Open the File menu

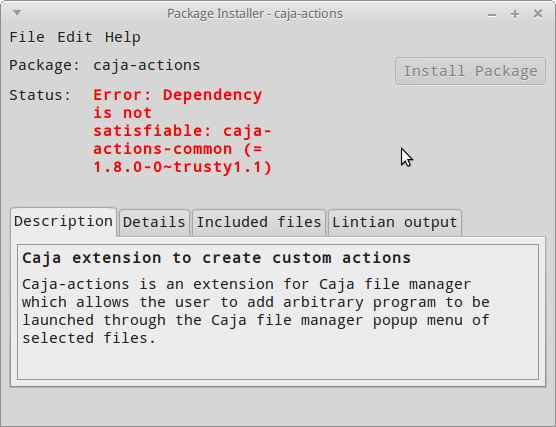pos(27,37)
